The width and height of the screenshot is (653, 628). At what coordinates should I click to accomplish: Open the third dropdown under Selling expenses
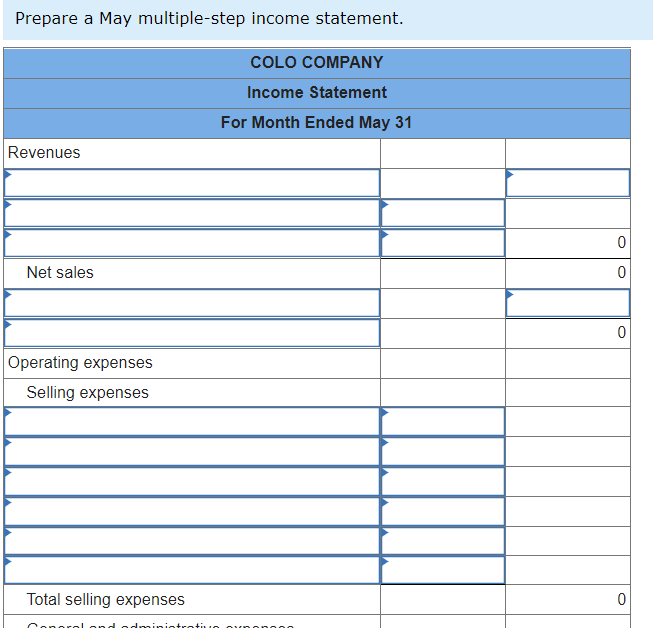tap(192, 481)
